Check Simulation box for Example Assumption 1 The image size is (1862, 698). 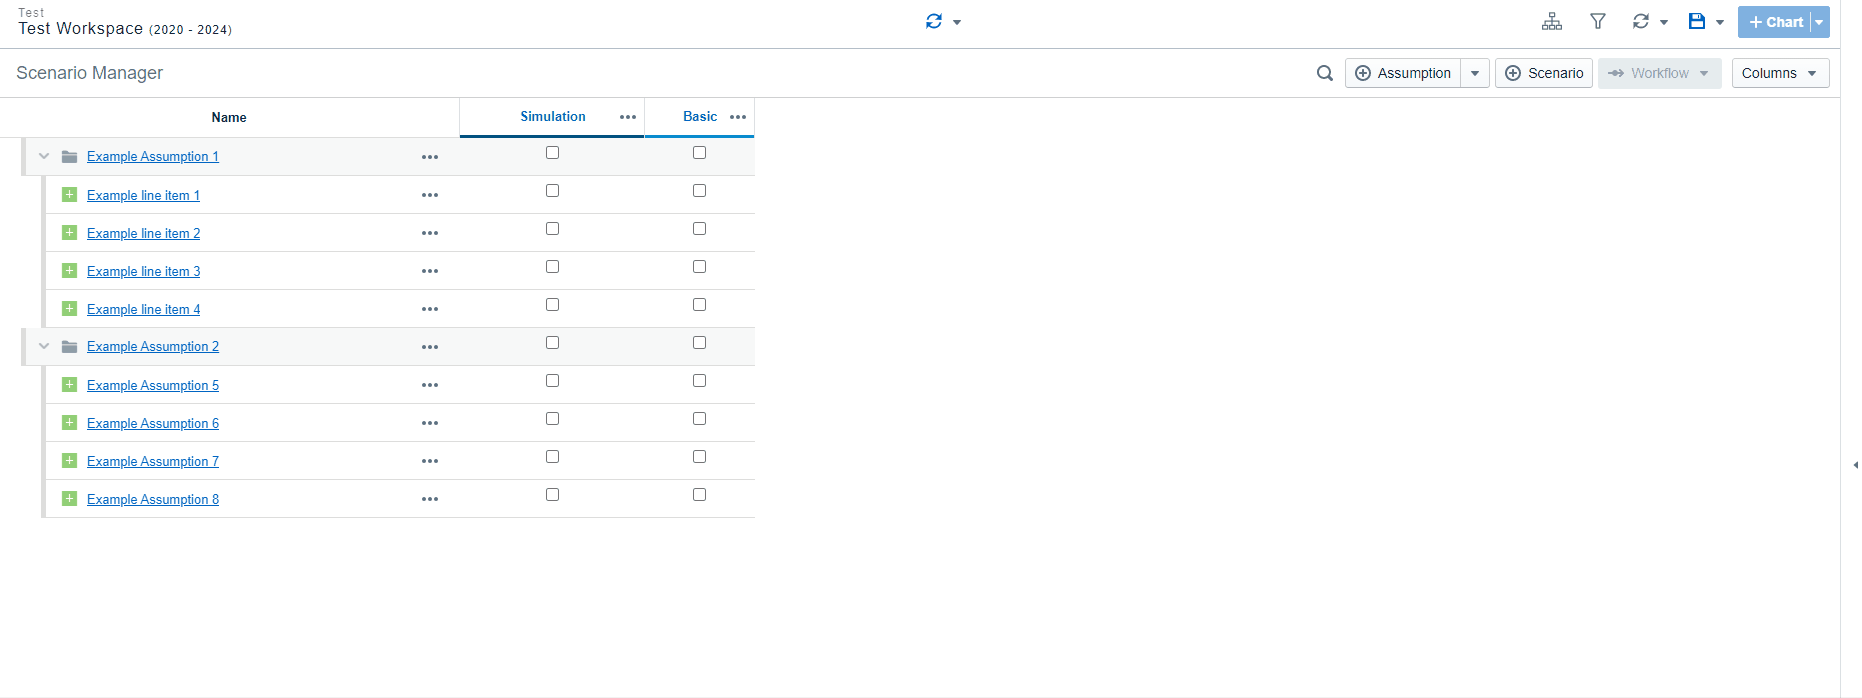click(x=552, y=153)
